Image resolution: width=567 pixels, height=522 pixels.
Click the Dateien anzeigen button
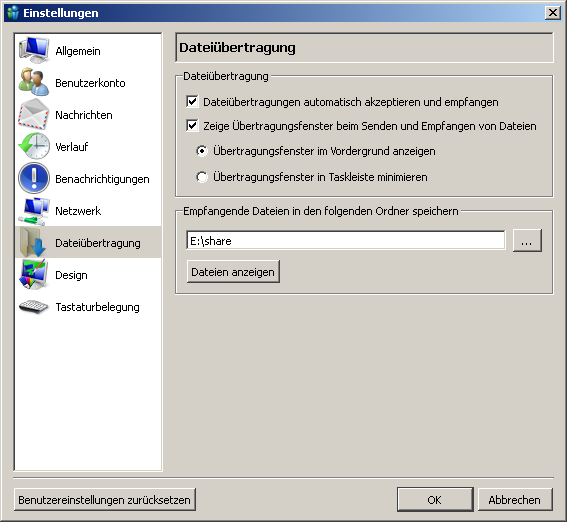tap(233, 271)
